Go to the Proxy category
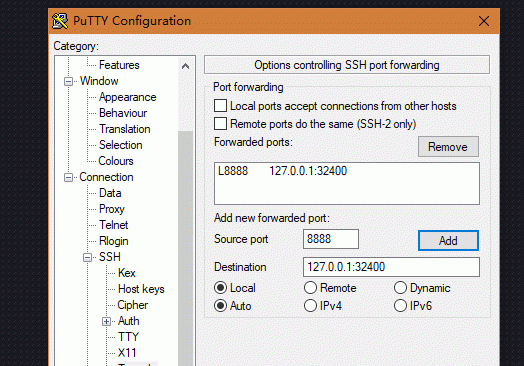Screen dimensions: 524x366 click(x=112, y=209)
